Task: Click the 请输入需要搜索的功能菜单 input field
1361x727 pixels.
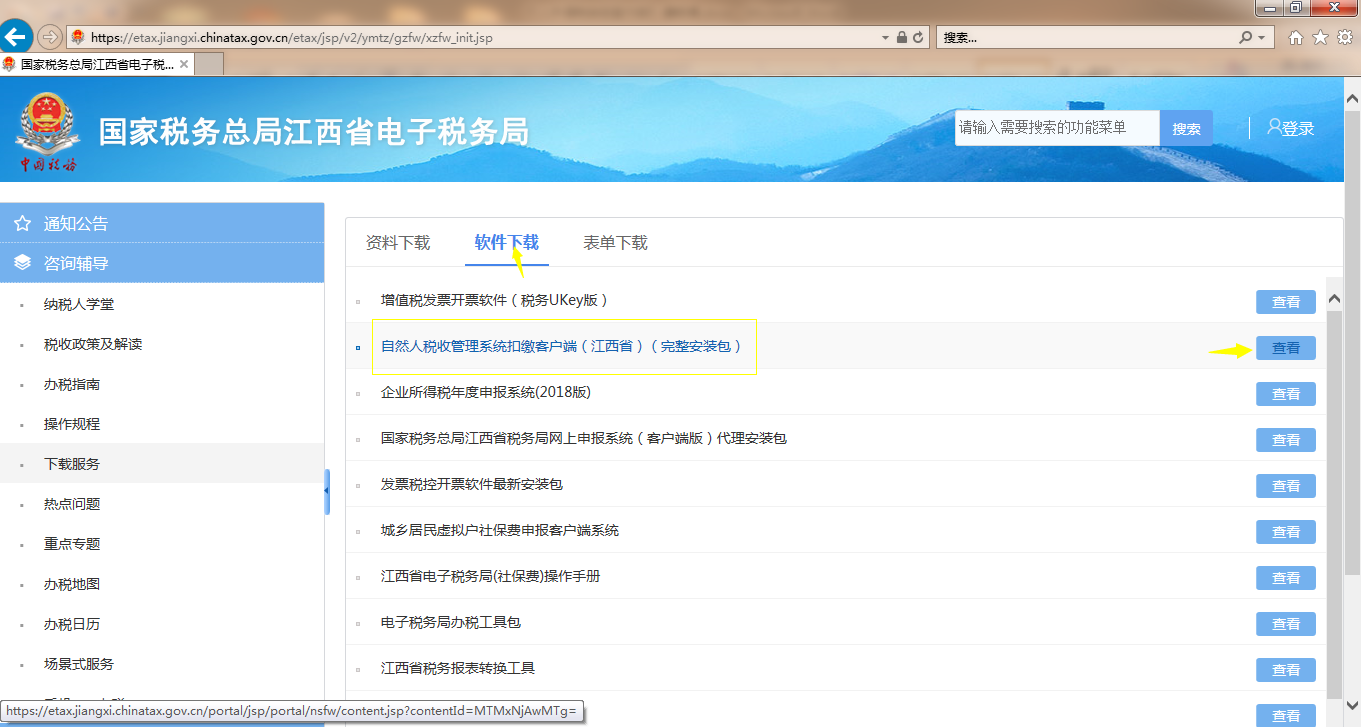Action: (x=1056, y=127)
